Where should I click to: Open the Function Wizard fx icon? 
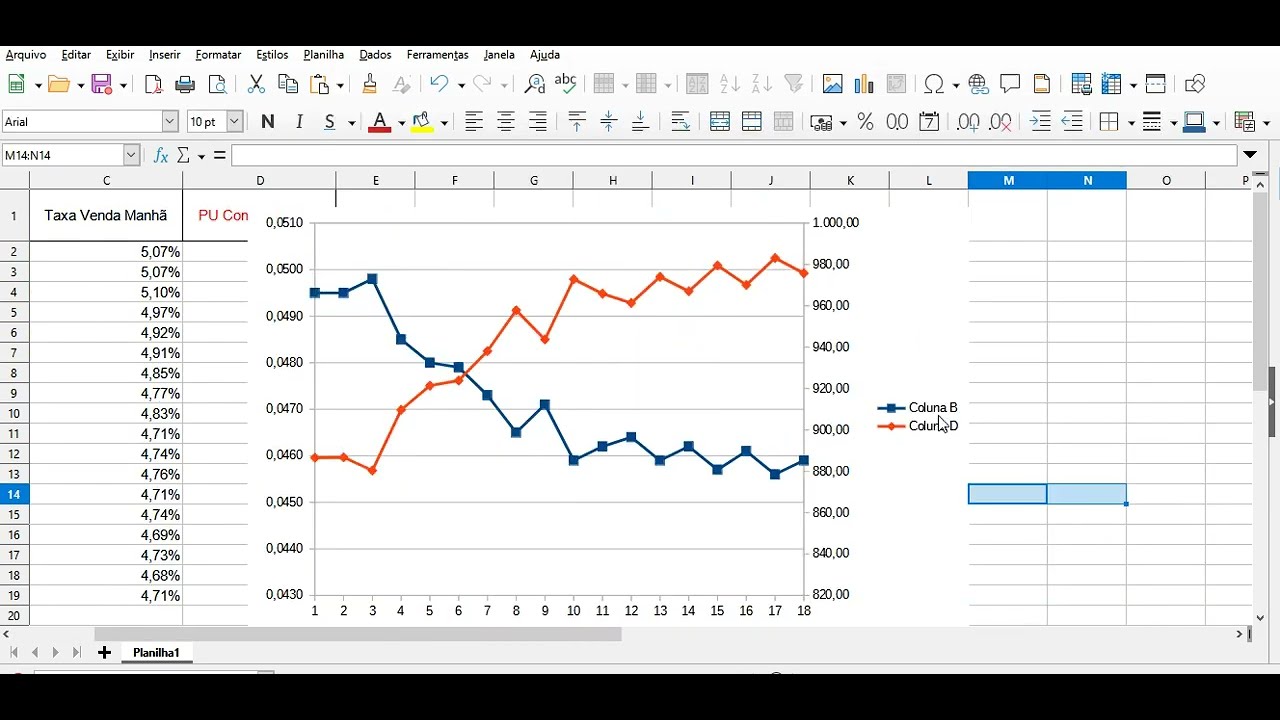click(160, 156)
